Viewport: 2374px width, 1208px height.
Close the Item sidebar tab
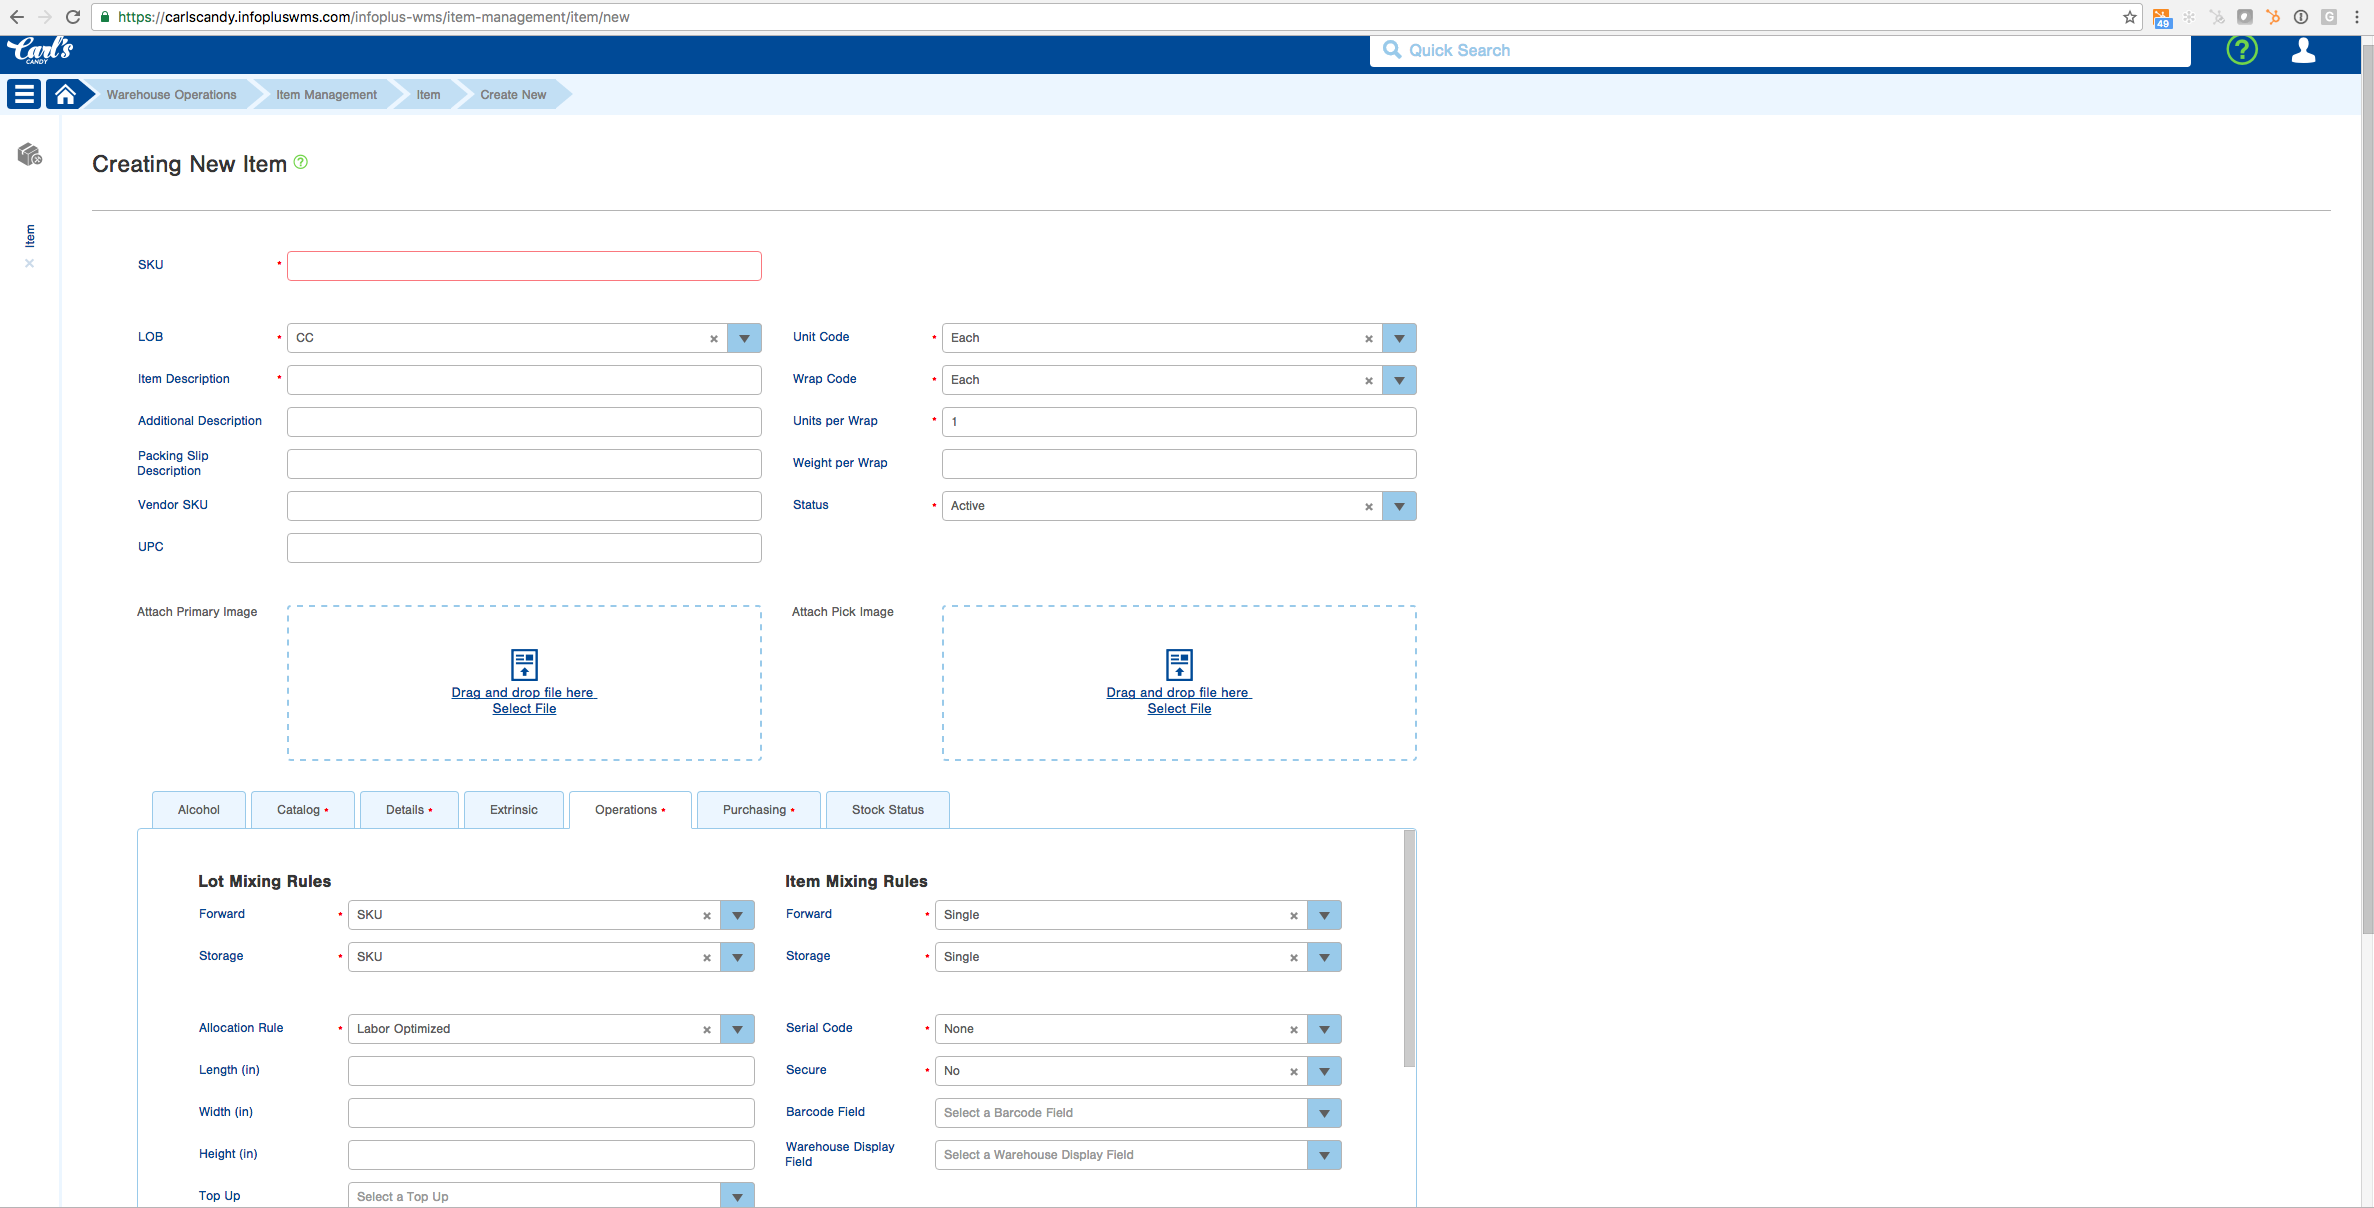coord(30,264)
